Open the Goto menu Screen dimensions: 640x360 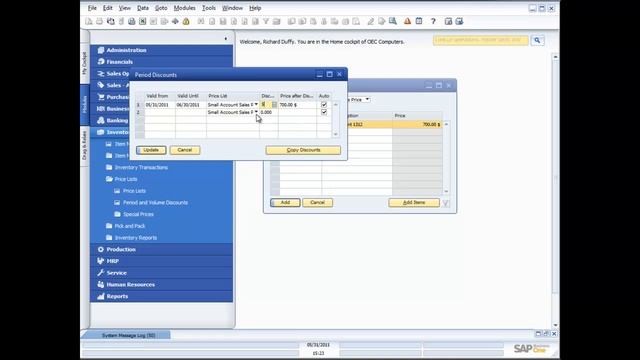[x=161, y=8]
